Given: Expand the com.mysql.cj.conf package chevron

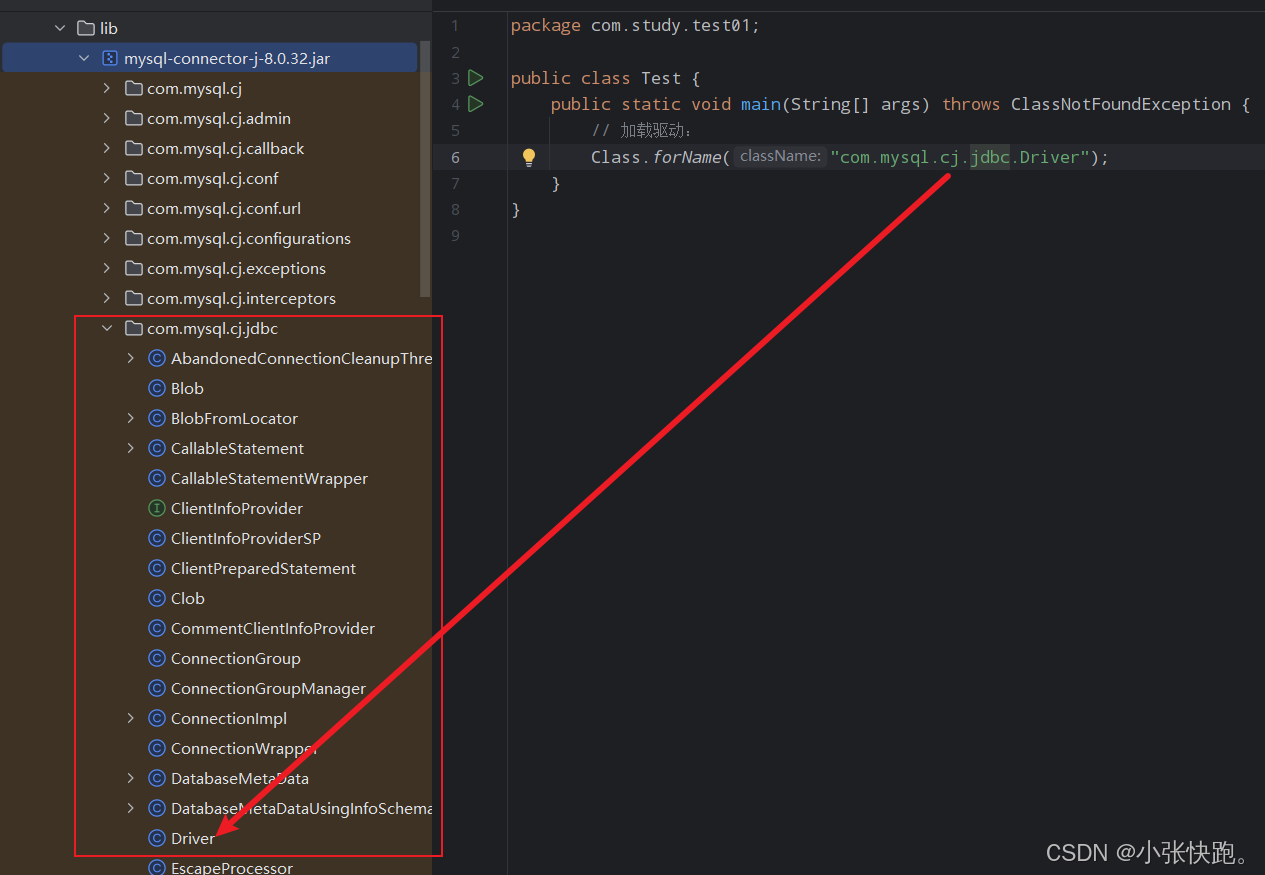Looking at the screenshot, I should coord(107,178).
